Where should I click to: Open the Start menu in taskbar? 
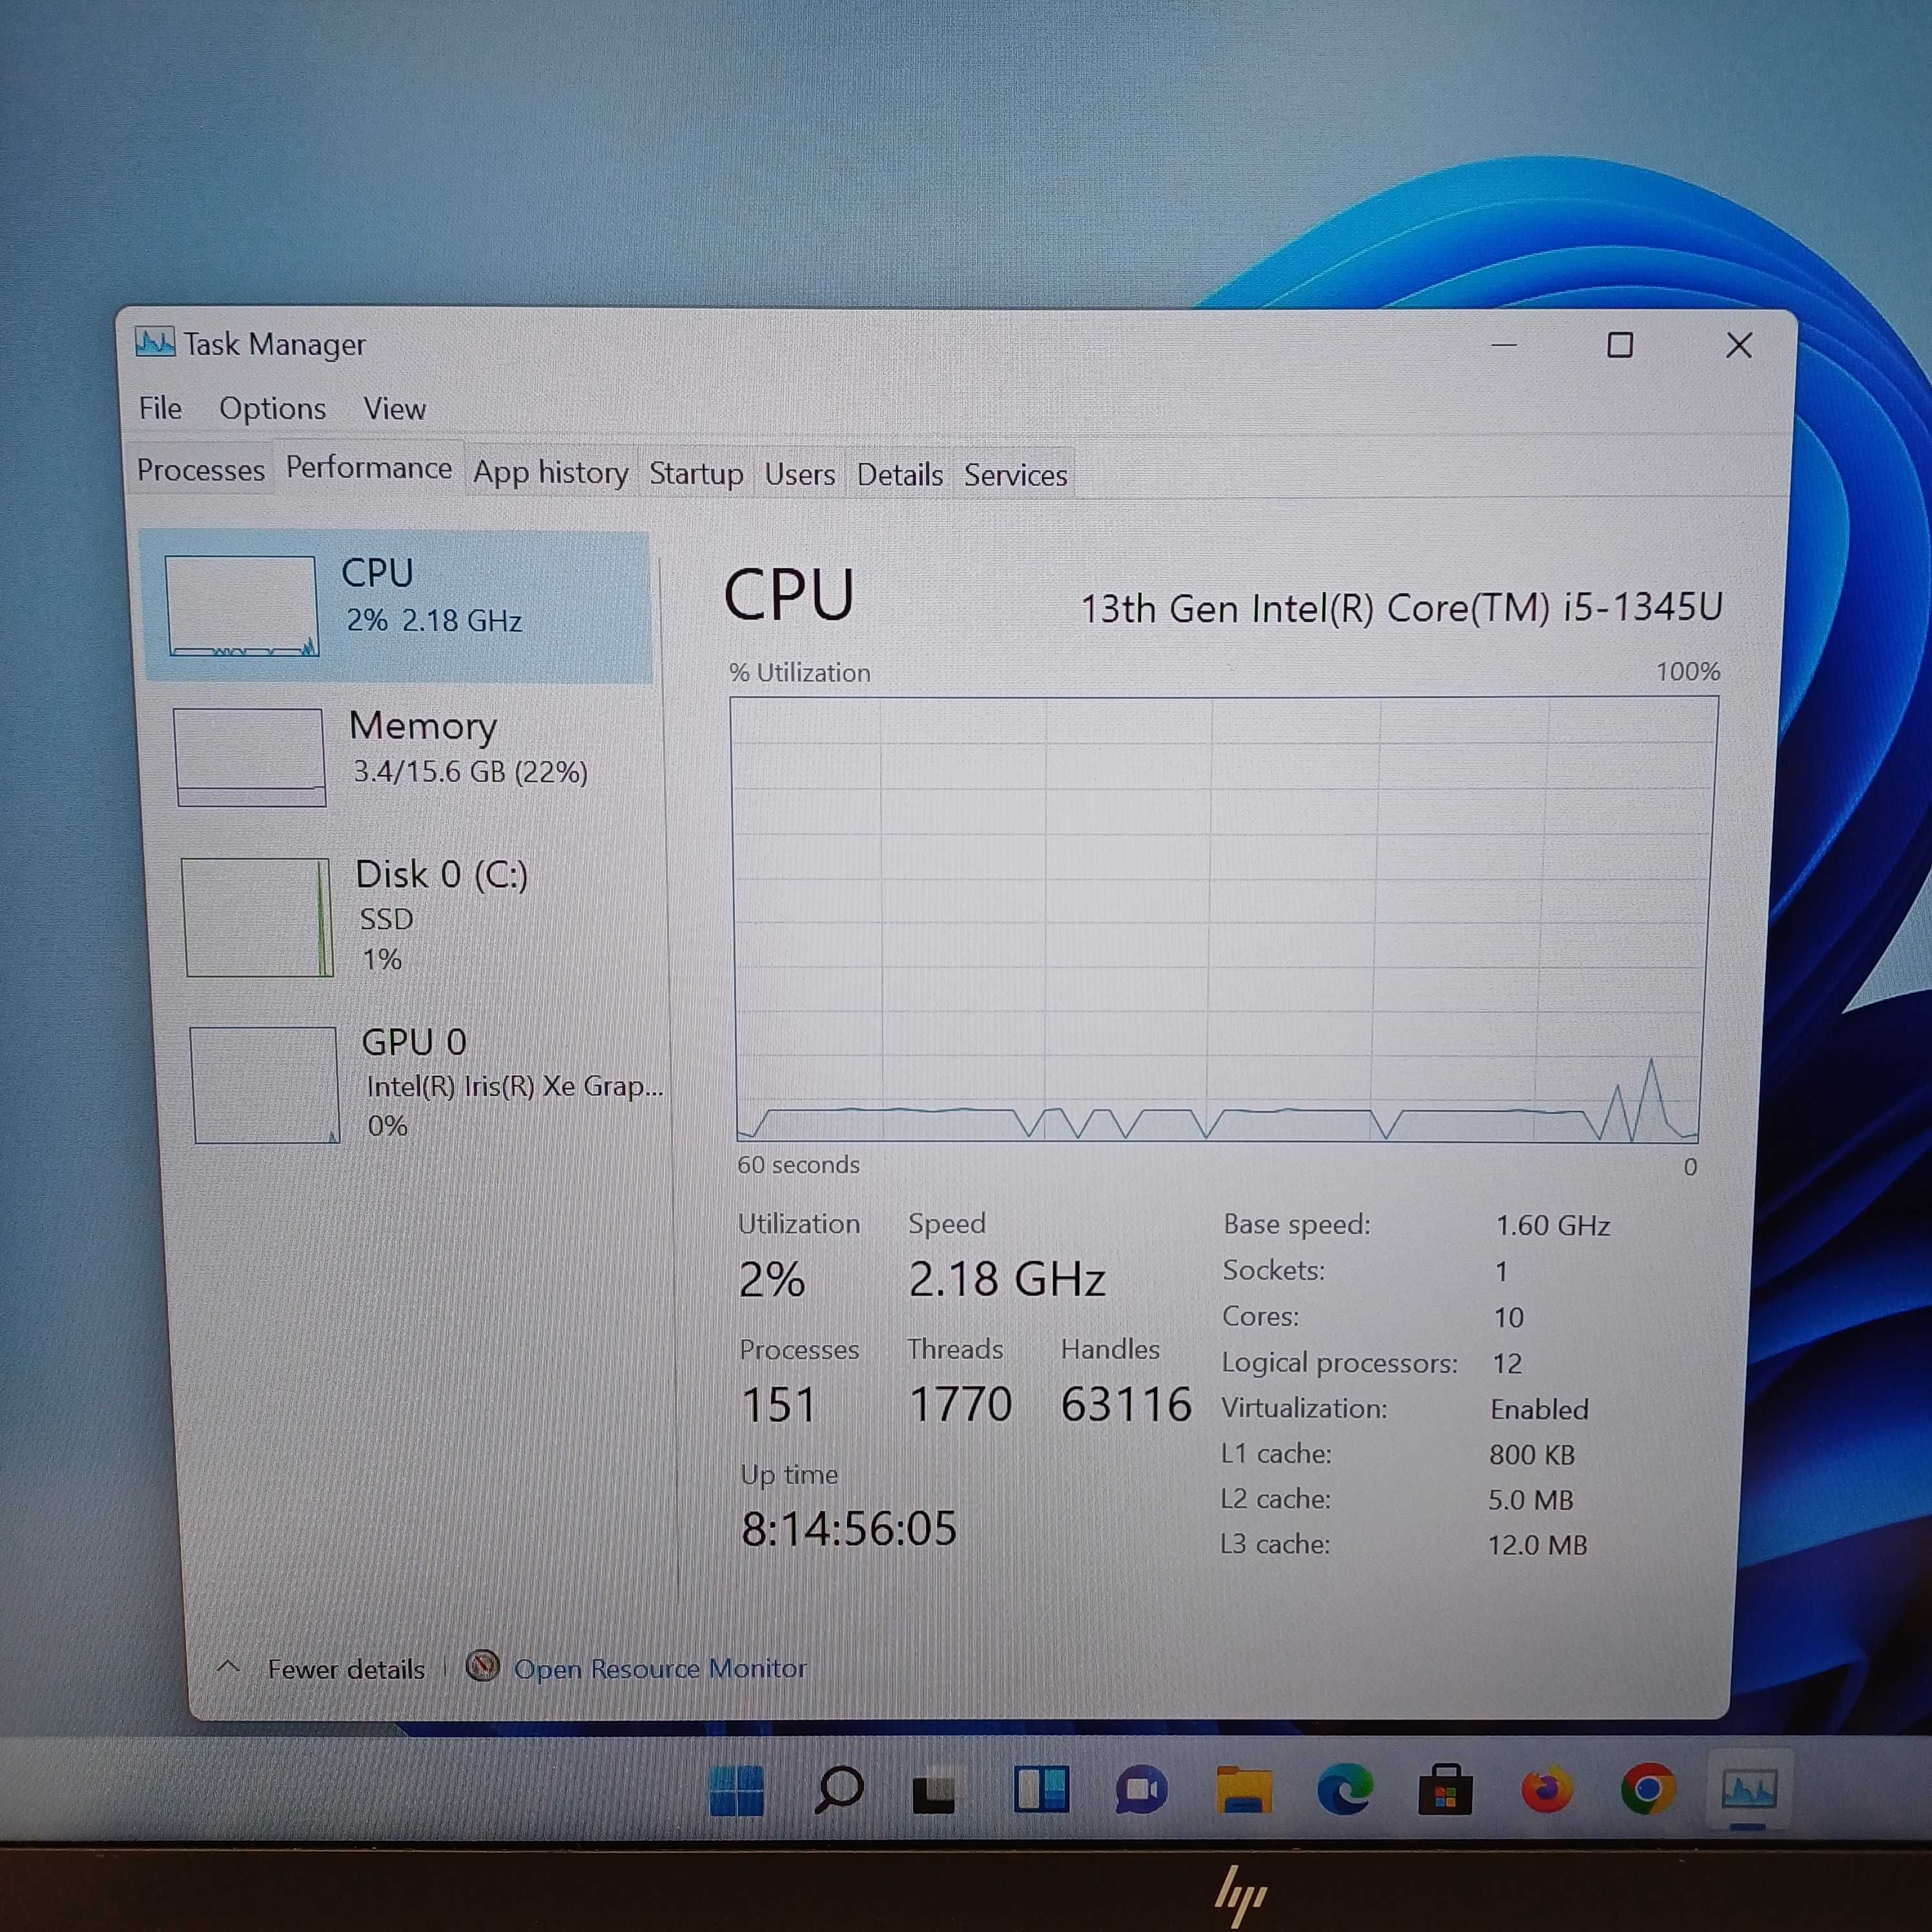pyautogui.click(x=736, y=1790)
